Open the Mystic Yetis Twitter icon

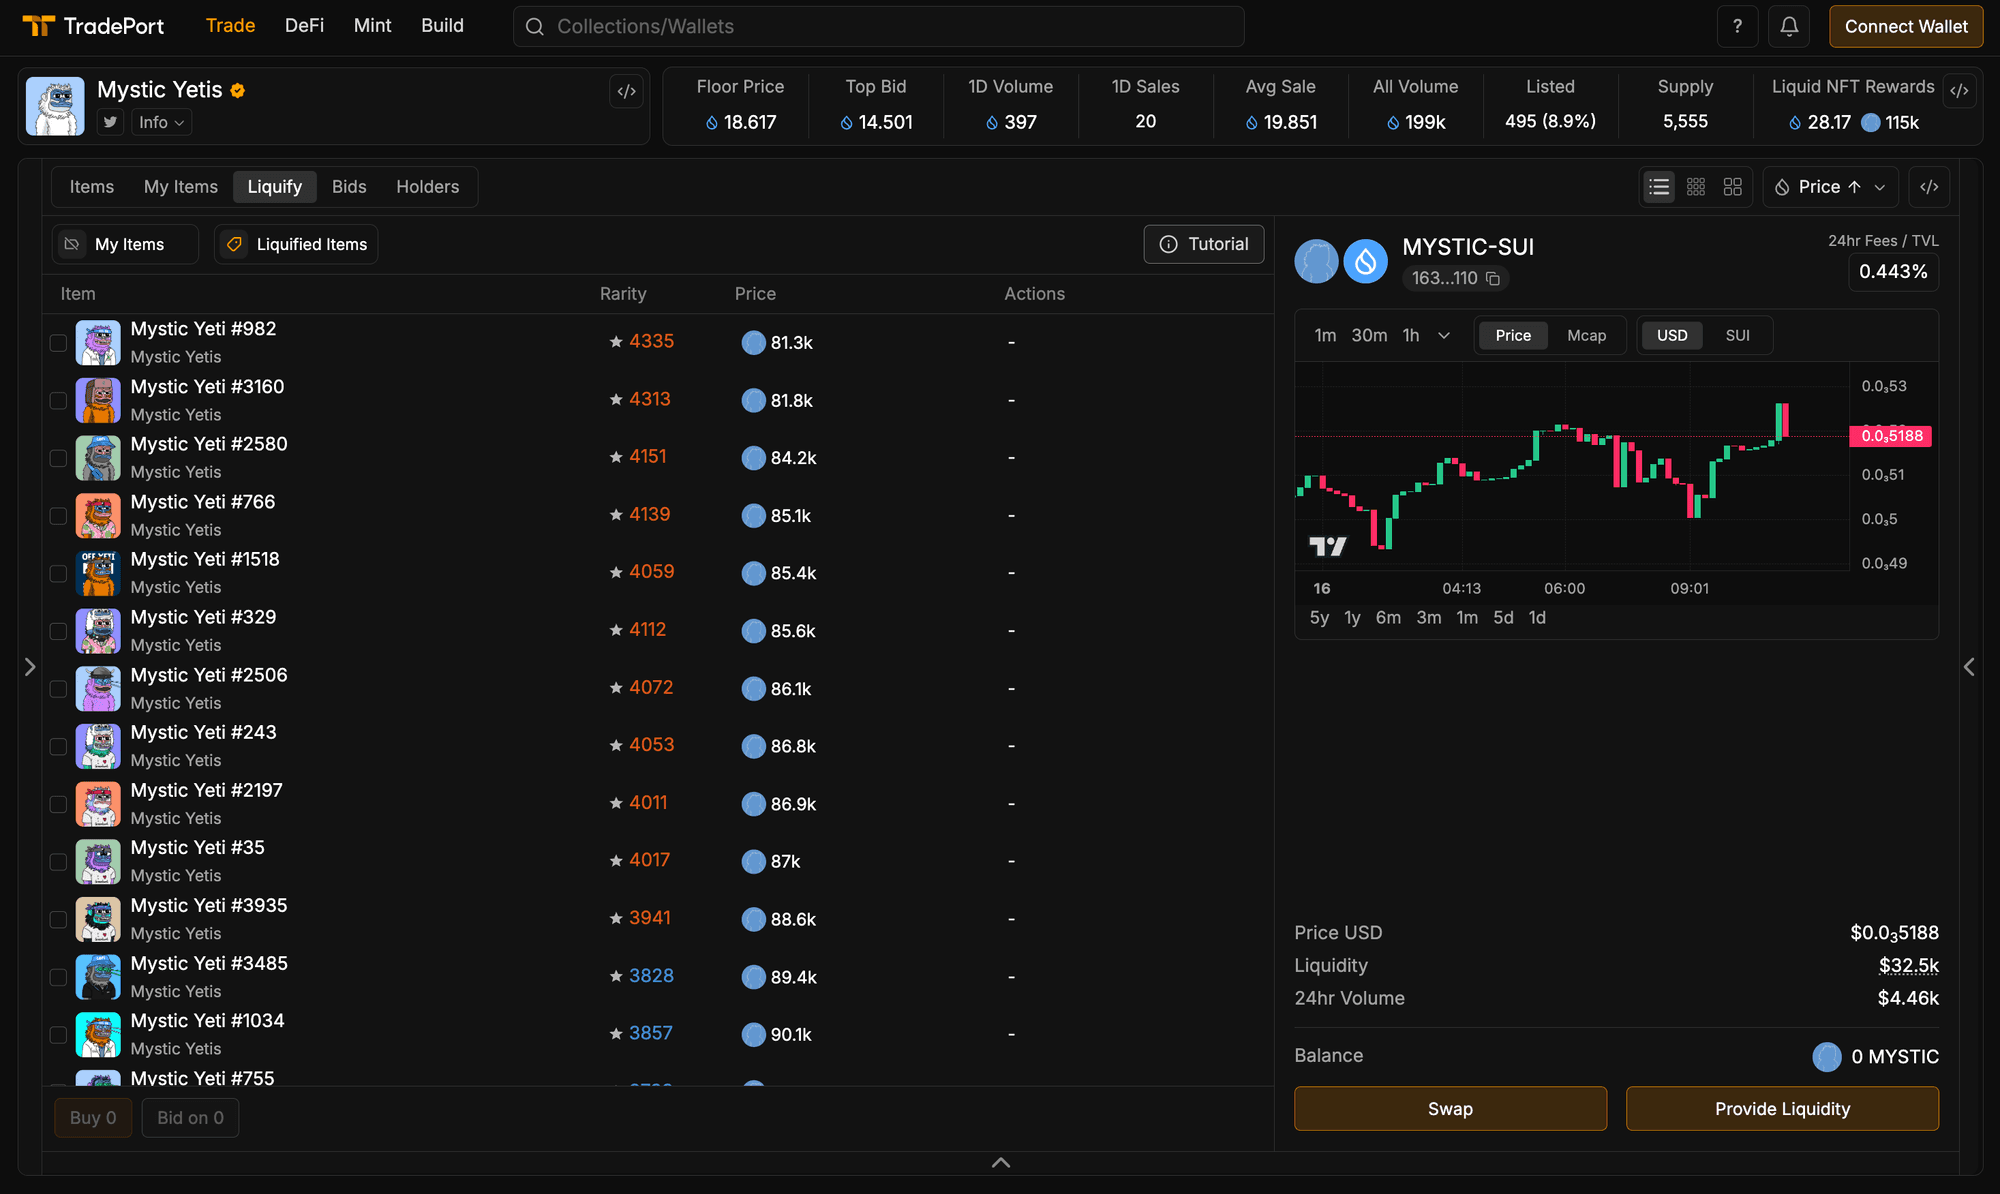click(x=110, y=121)
